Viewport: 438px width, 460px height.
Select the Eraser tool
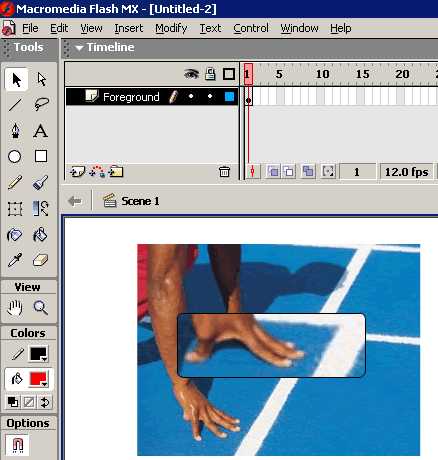[41, 260]
